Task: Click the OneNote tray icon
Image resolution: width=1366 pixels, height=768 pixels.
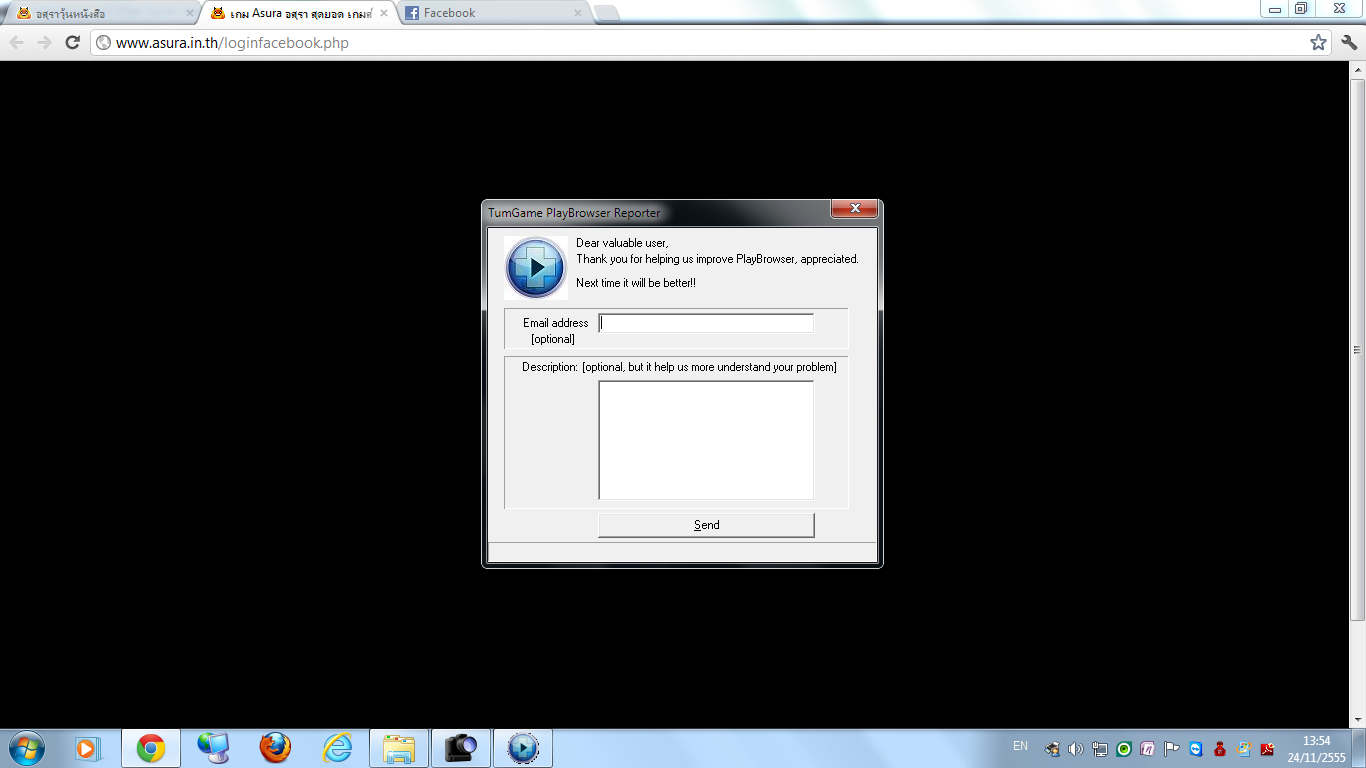Action: pyautogui.click(x=1148, y=748)
